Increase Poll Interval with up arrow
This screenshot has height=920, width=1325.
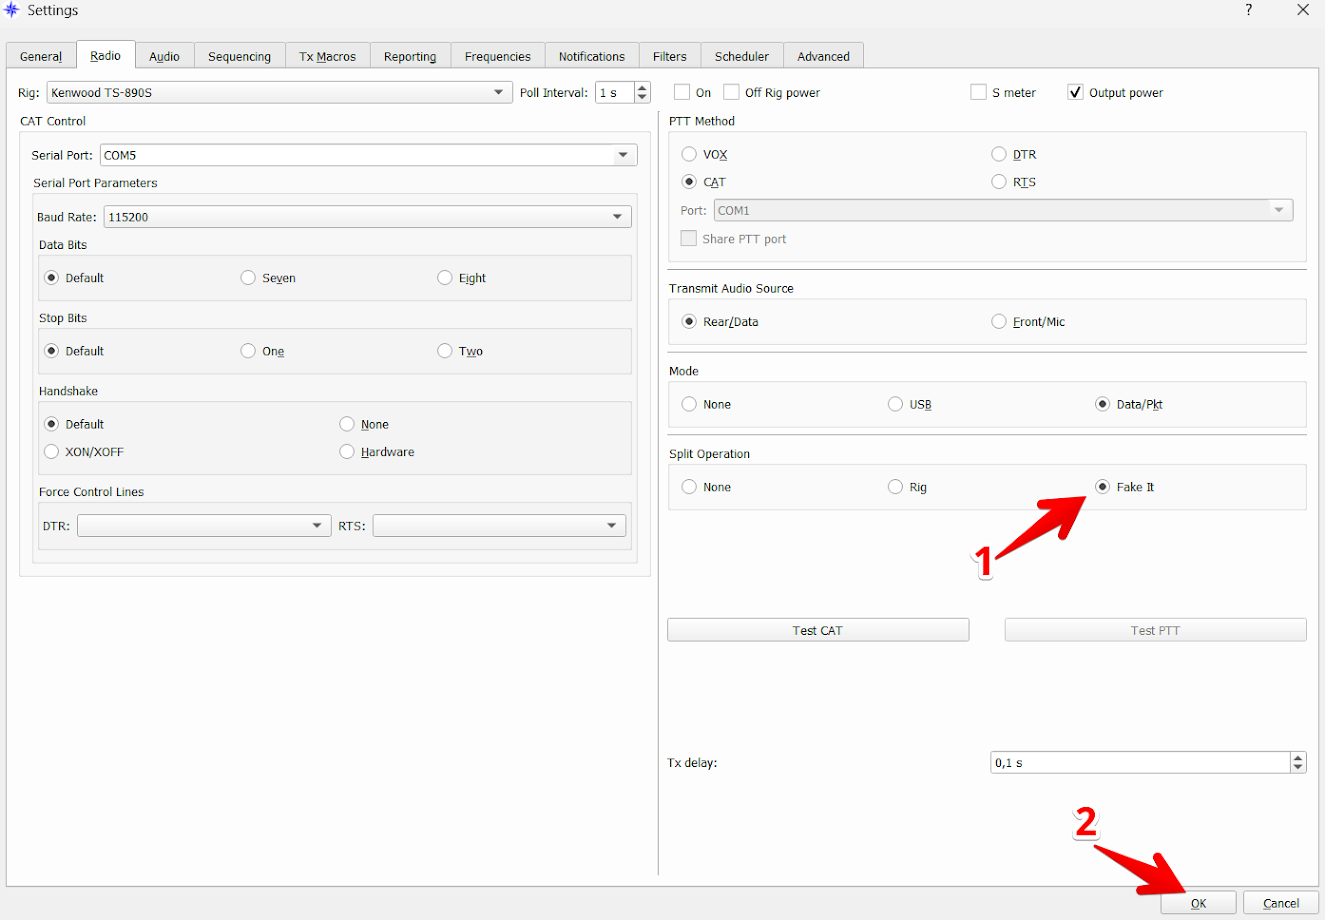642,88
